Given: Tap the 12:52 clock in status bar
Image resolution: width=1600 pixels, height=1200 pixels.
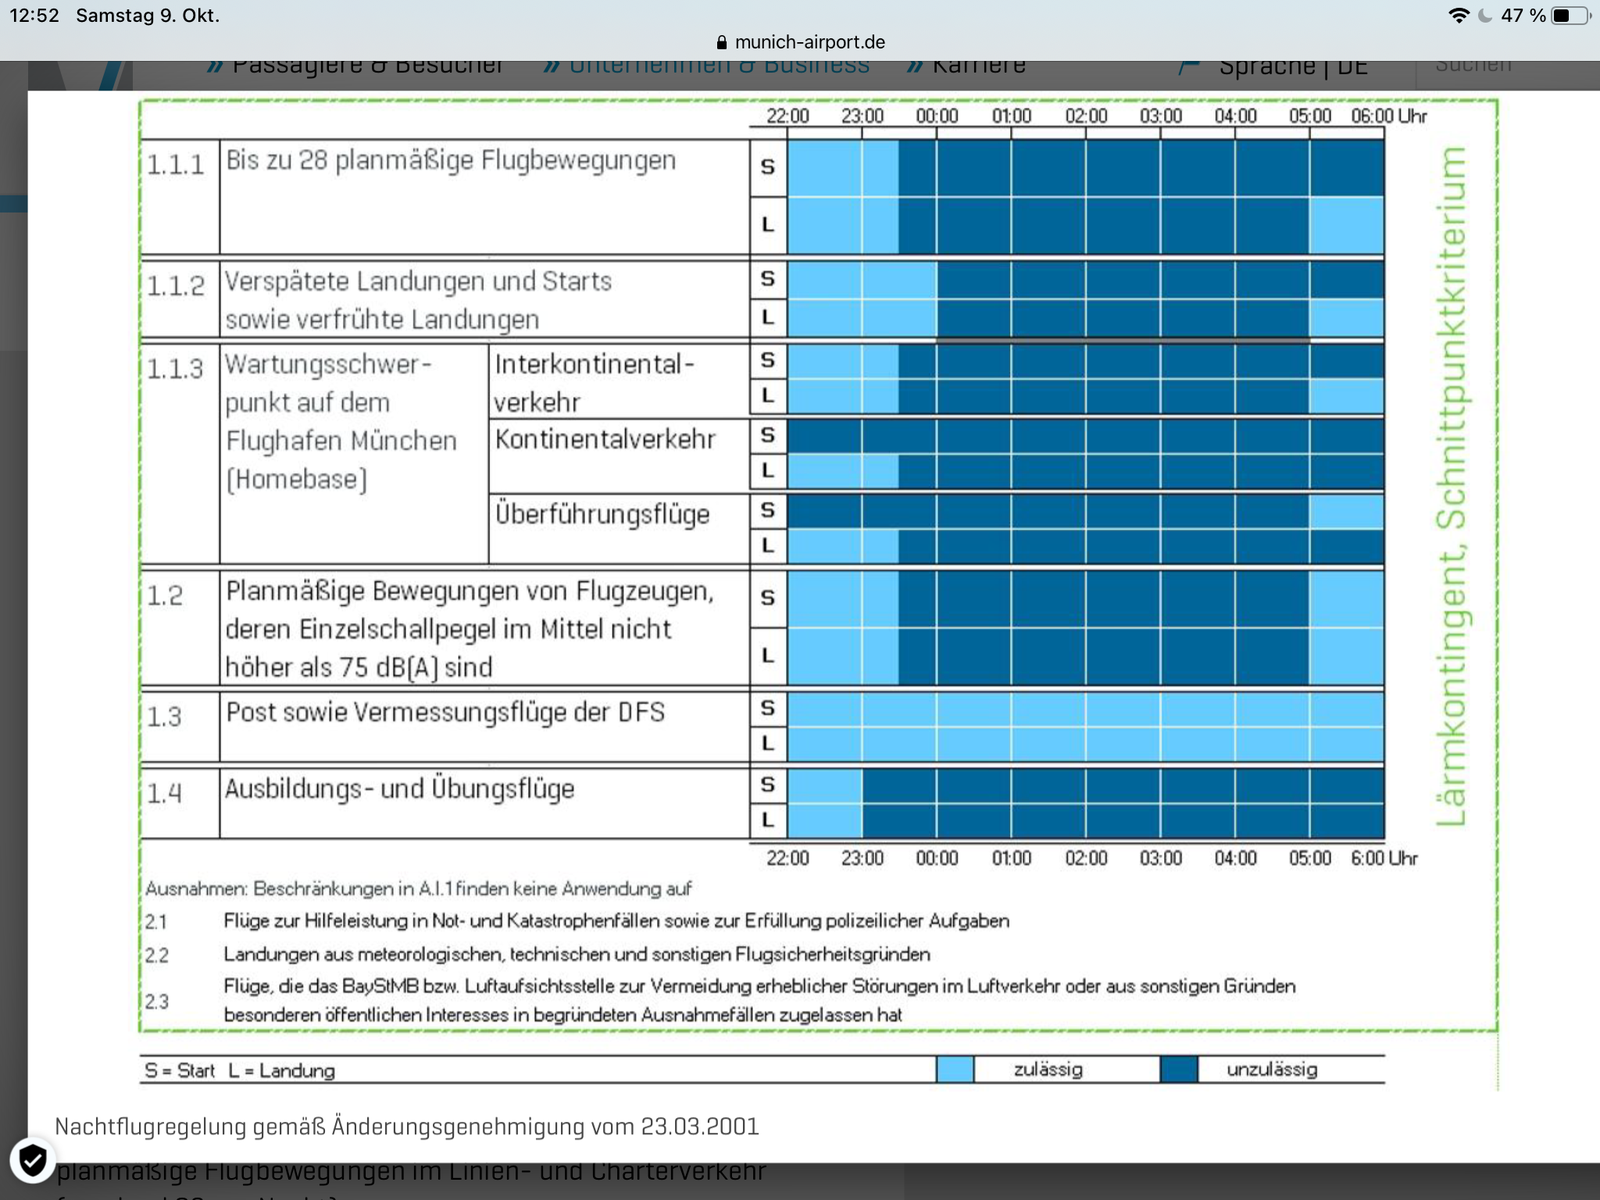Looking at the screenshot, I should point(35,16).
